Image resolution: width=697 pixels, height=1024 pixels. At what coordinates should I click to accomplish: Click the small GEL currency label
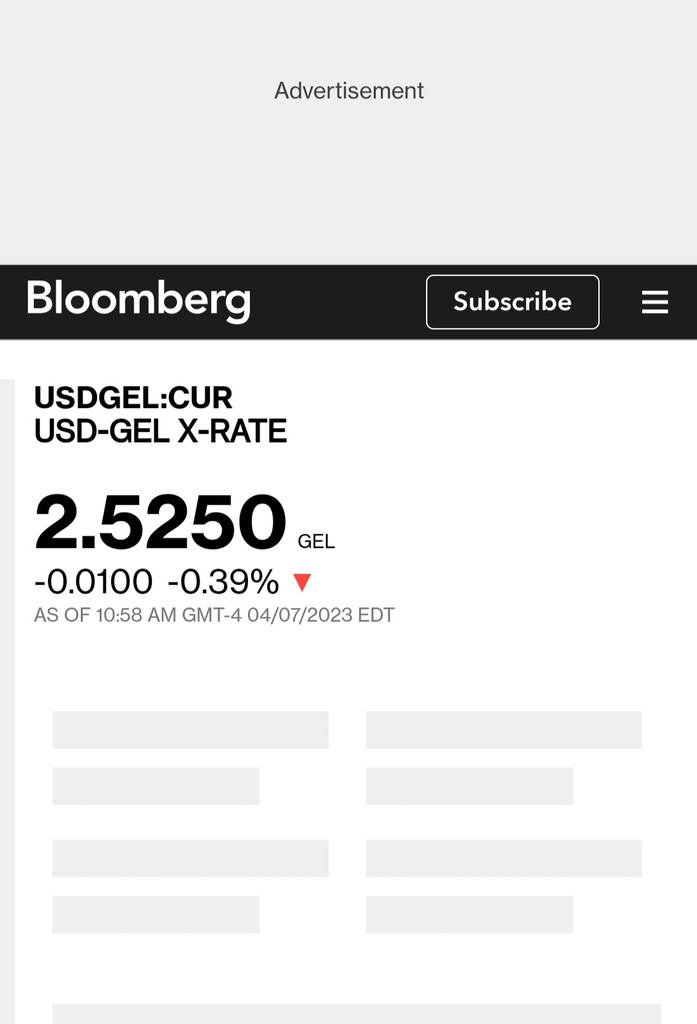tap(316, 542)
